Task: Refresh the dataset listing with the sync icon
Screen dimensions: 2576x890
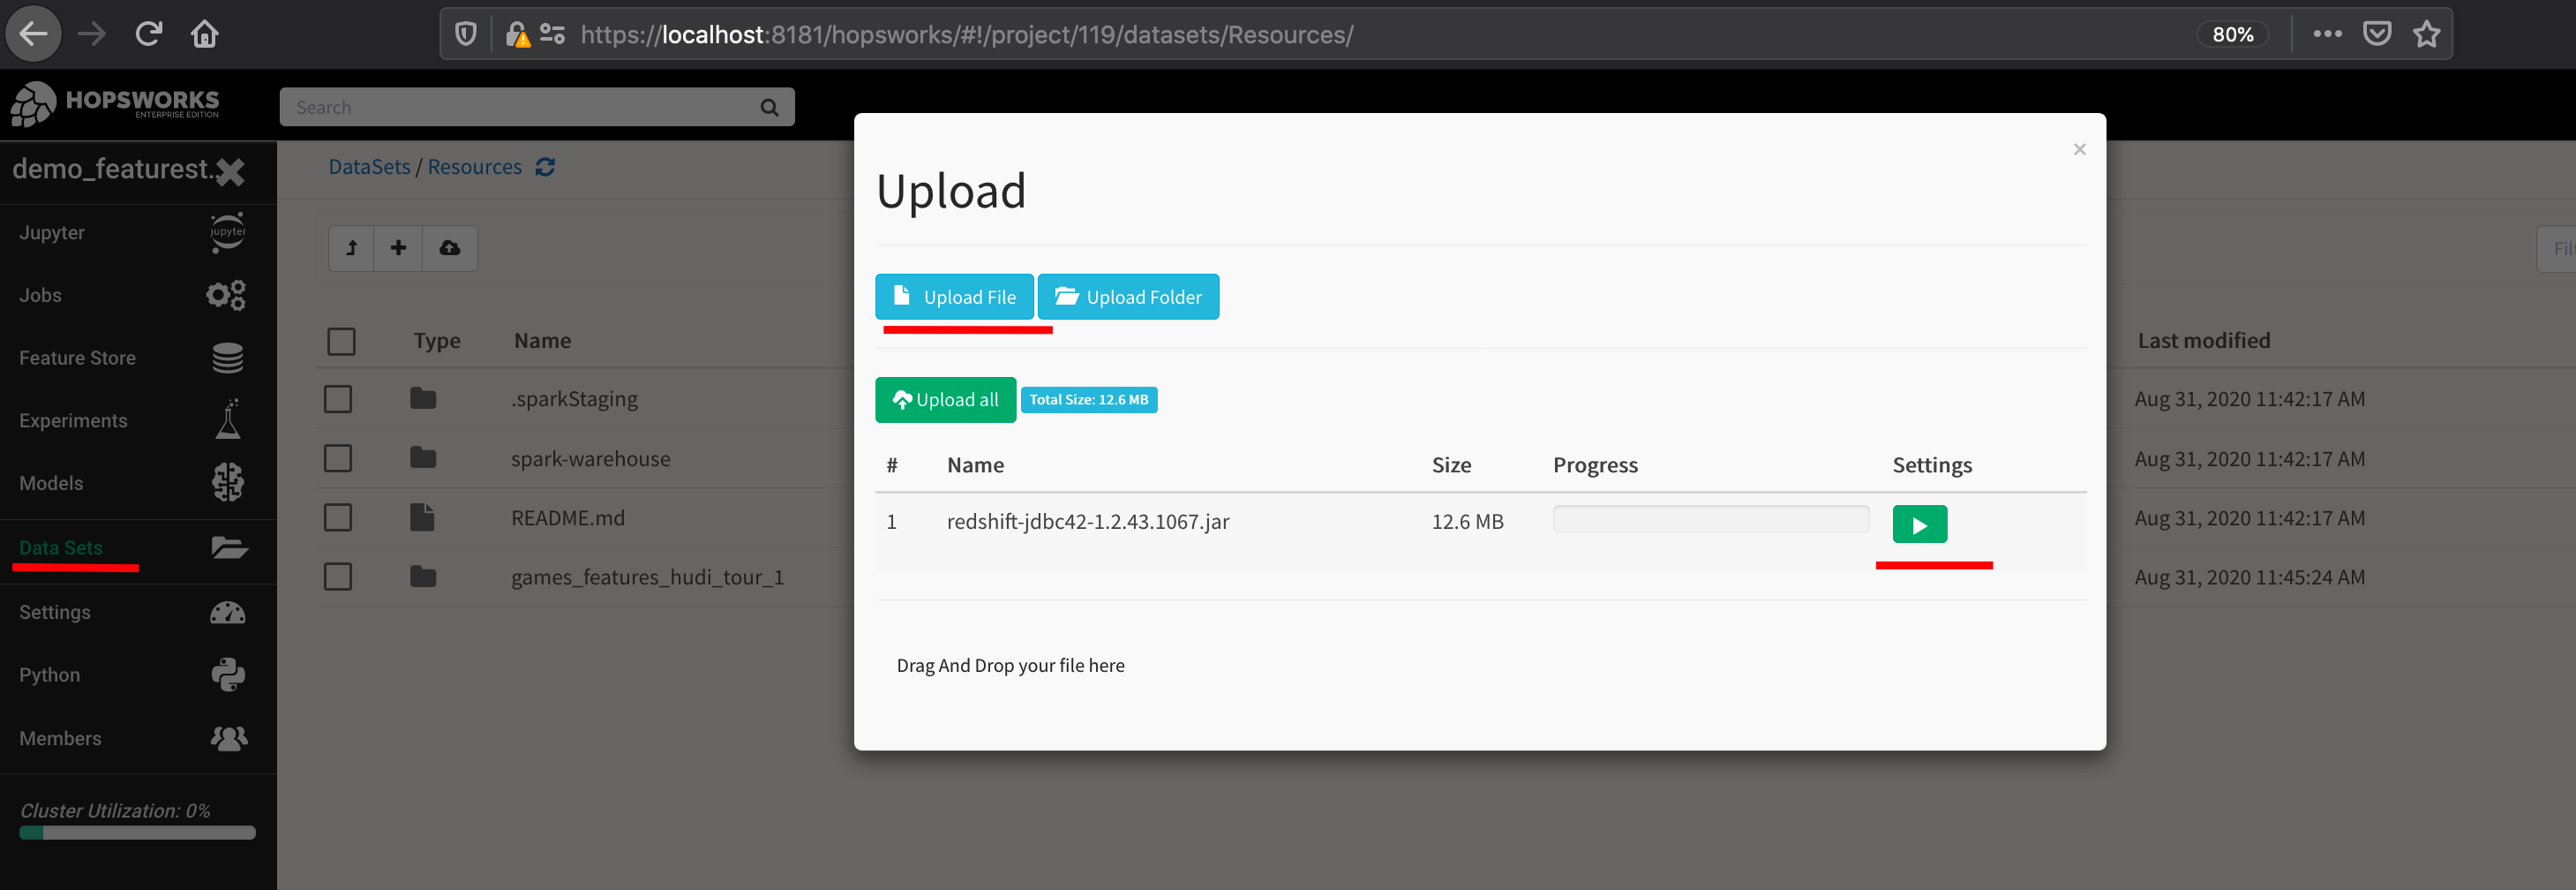Action: click(545, 167)
